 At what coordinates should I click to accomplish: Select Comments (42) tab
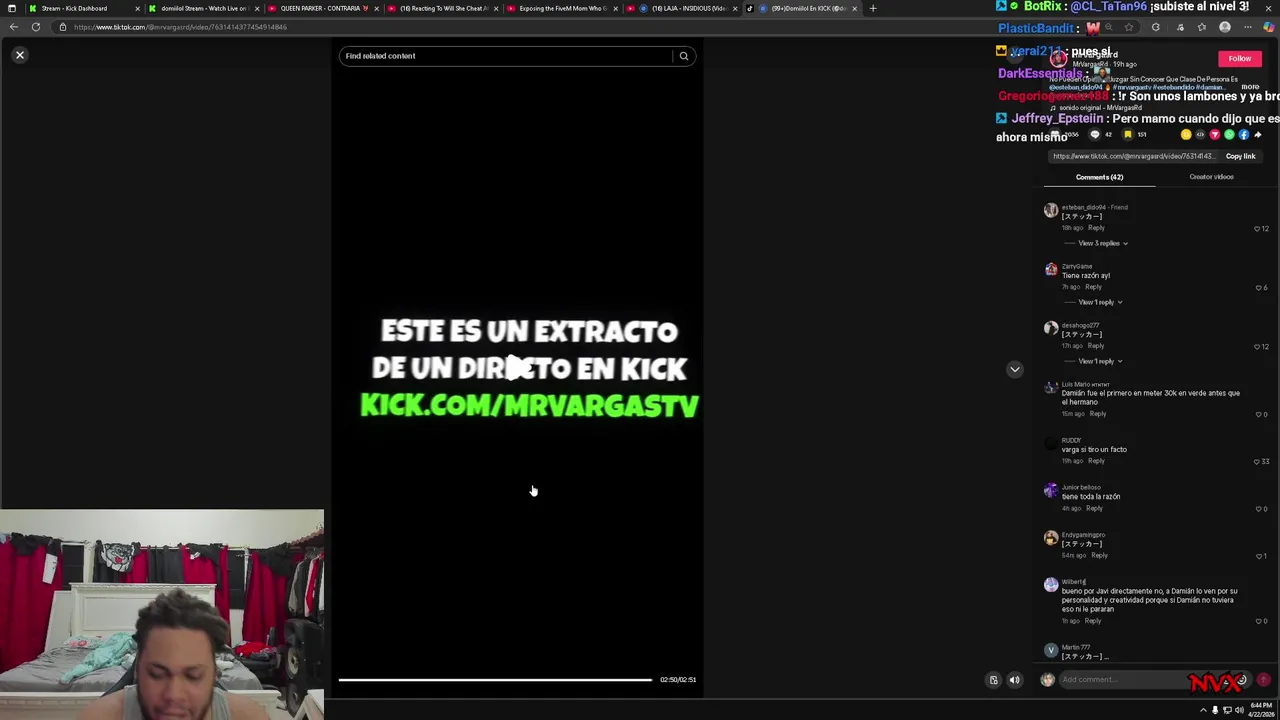1099,177
